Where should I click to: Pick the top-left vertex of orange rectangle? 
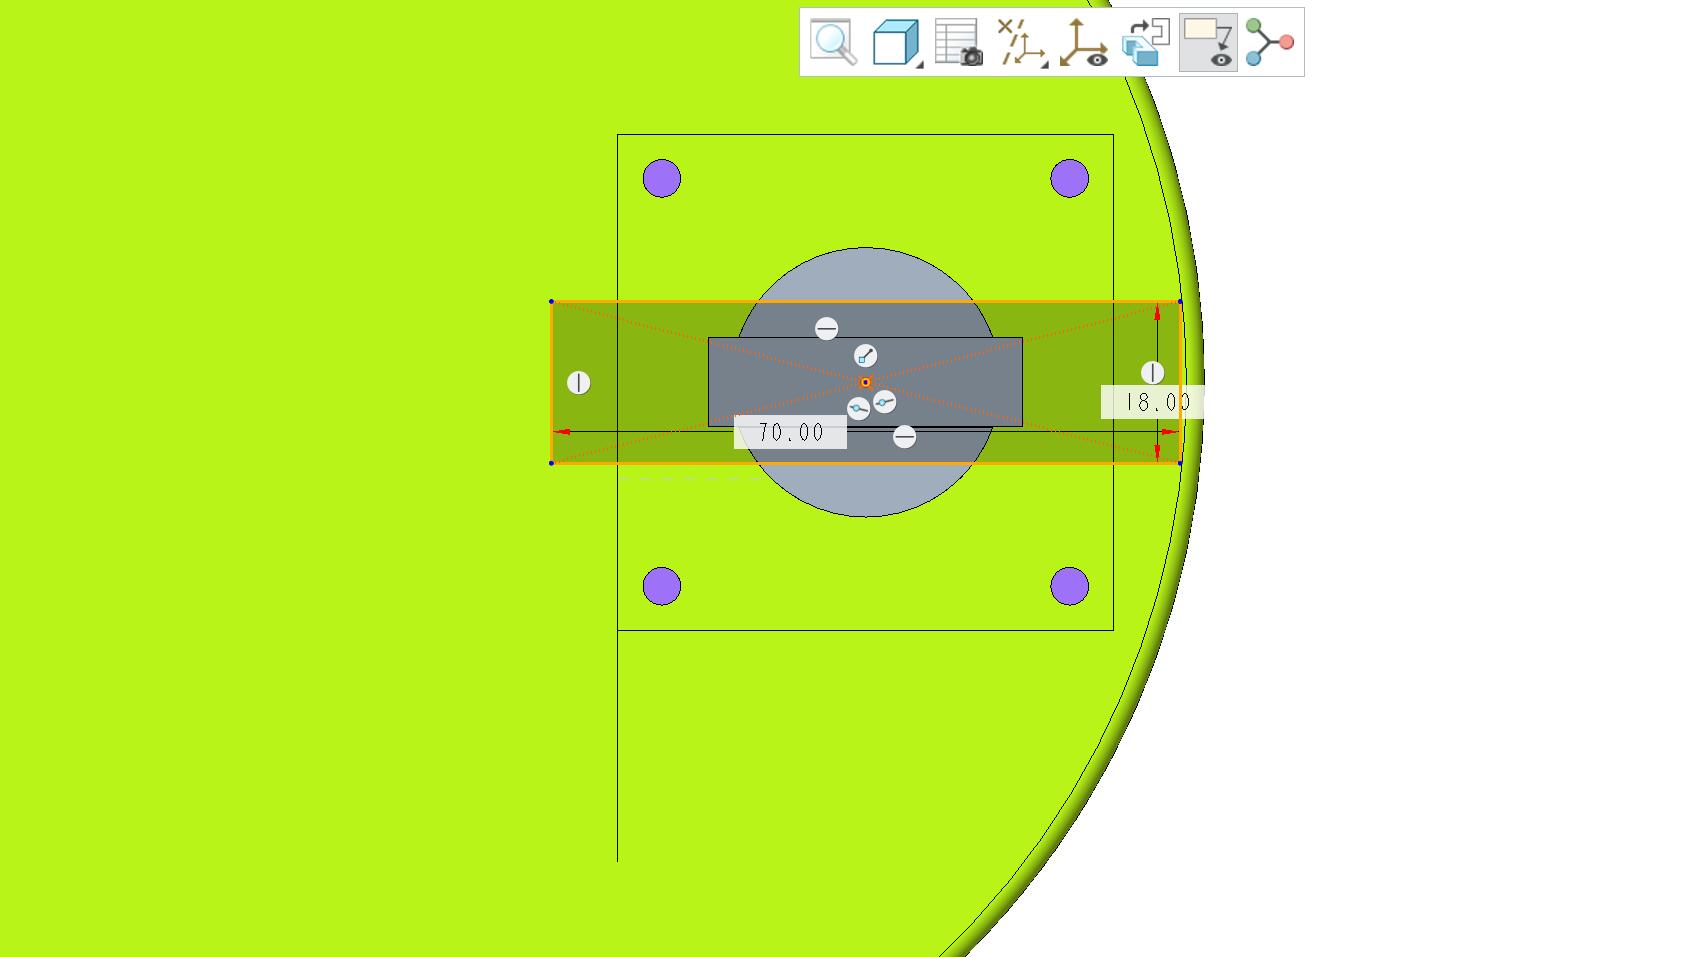pyautogui.click(x=552, y=301)
